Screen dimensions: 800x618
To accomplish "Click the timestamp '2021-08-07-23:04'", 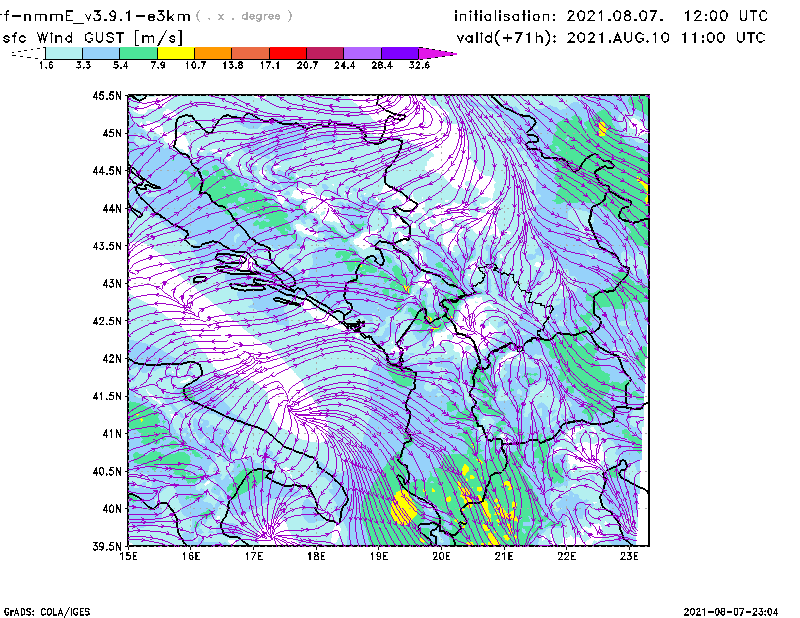I will click(731, 612).
